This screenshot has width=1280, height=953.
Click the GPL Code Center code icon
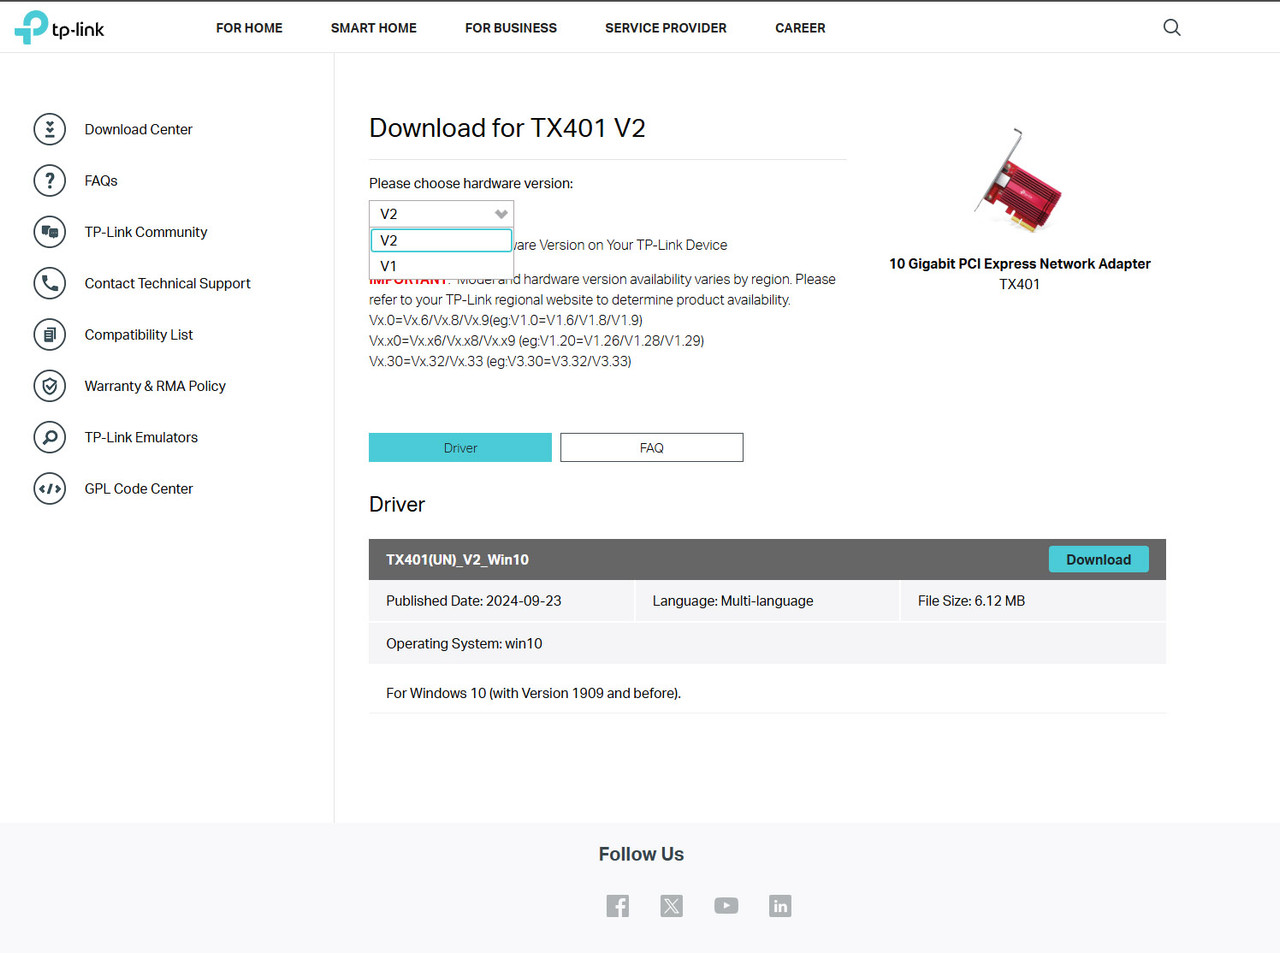(50, 488)
